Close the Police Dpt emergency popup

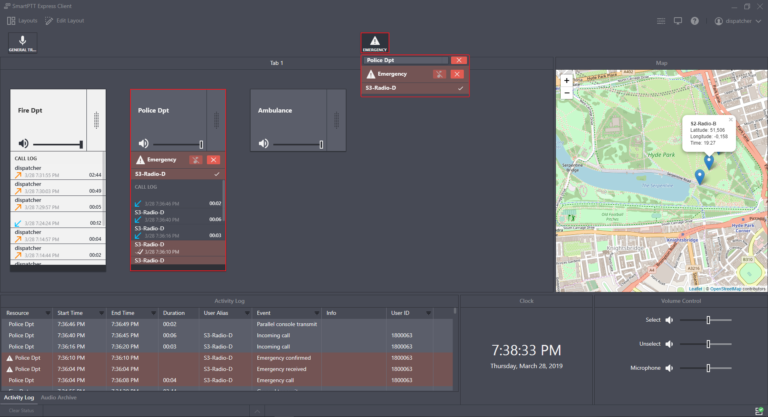pos(458,60)
